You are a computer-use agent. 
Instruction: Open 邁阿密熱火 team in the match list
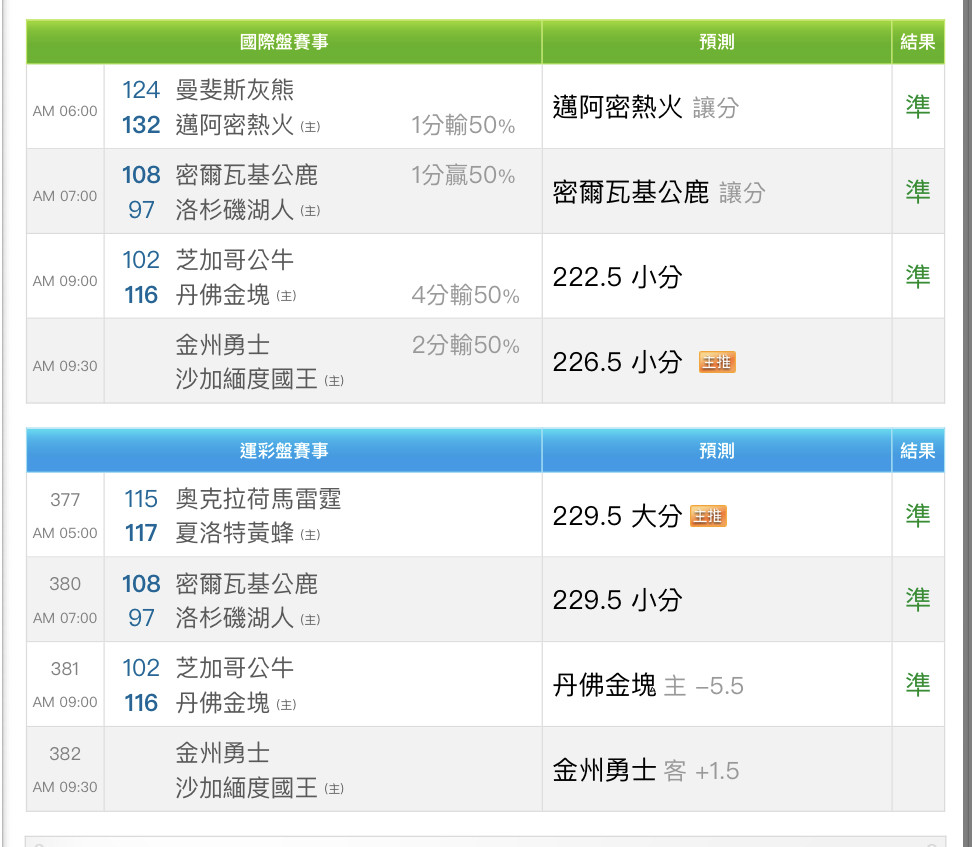point(234,125)
